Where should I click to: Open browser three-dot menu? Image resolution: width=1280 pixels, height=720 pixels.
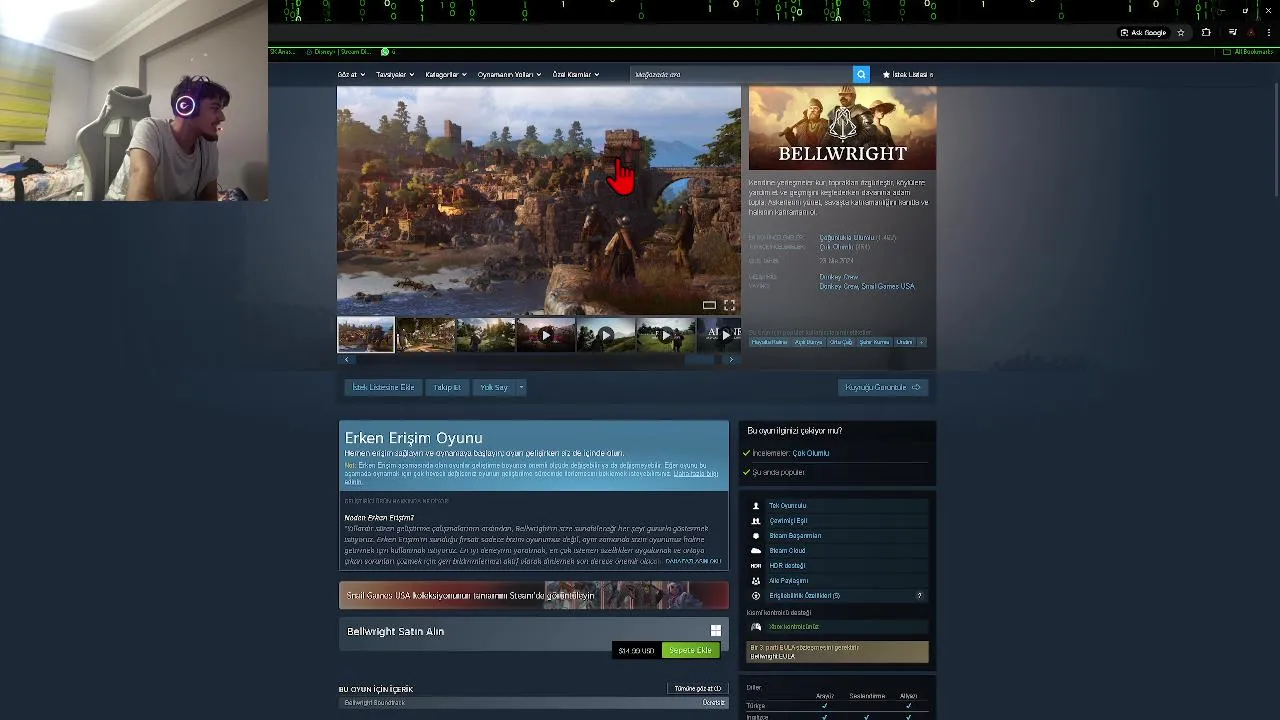point(1268,32)
